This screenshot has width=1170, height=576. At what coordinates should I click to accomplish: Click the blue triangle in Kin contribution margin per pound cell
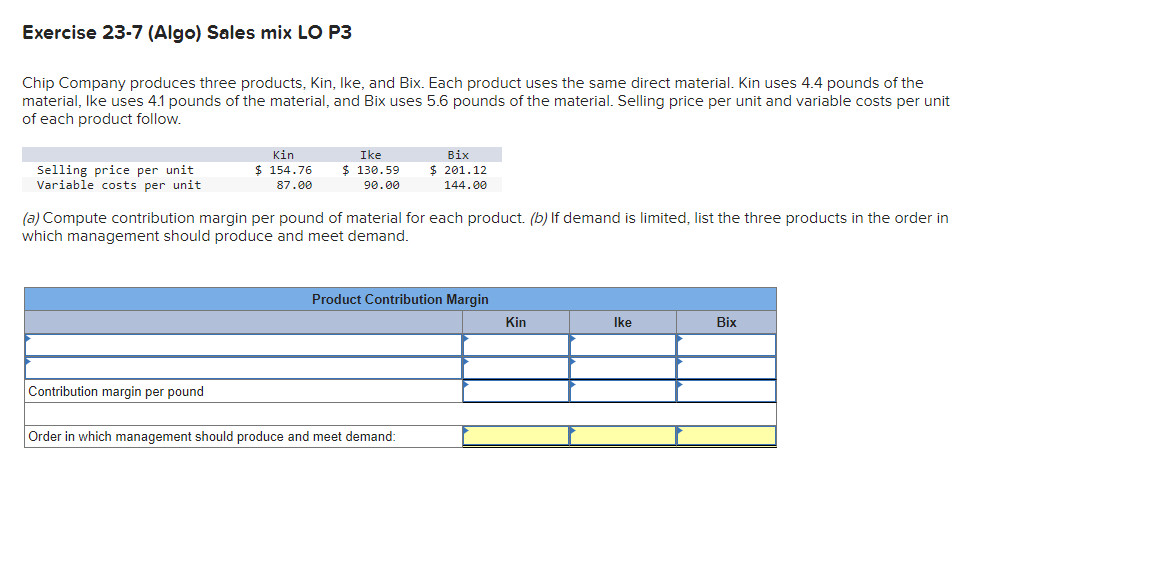pyautogui.click(x=465, y=387)
